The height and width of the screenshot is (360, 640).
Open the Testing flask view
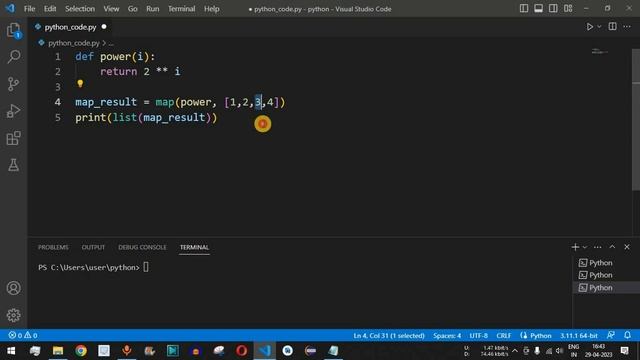click(13, 165)
